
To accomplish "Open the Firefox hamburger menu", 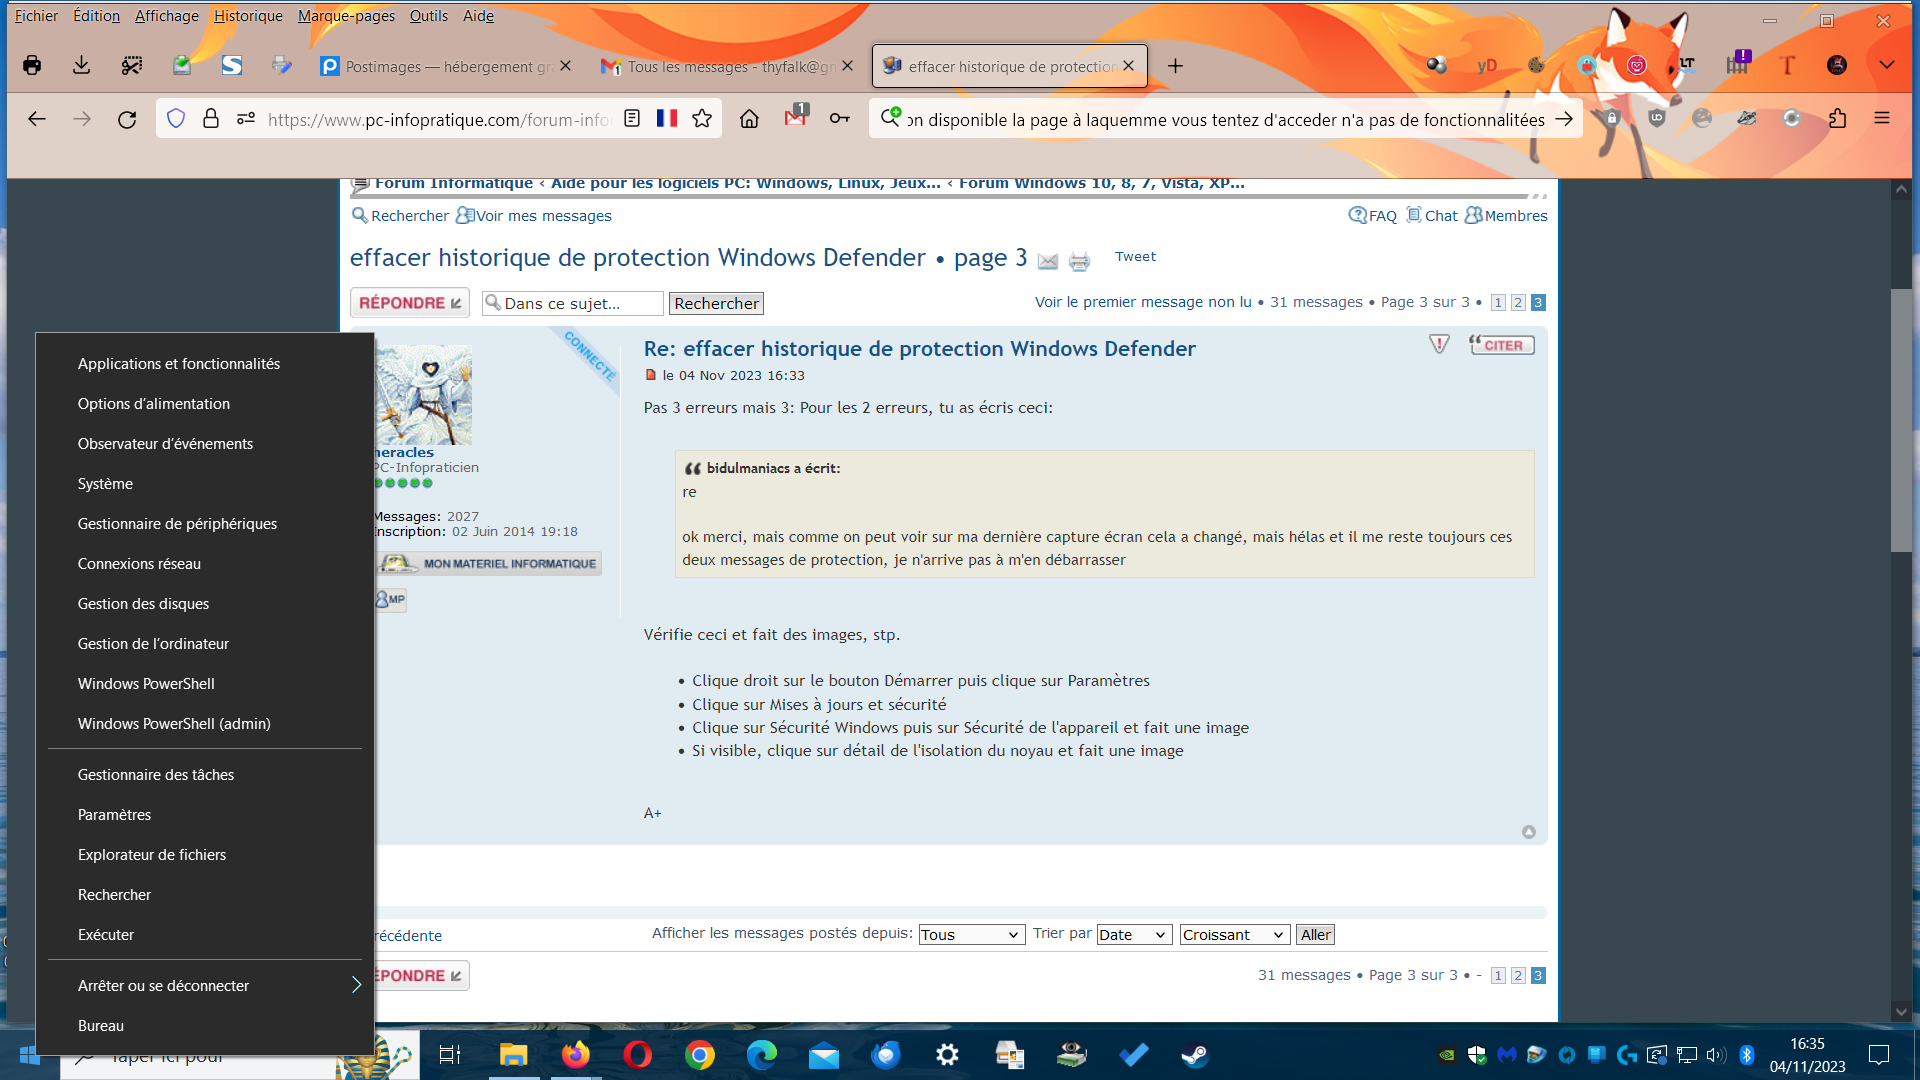I will click(x=1882, y=119).
